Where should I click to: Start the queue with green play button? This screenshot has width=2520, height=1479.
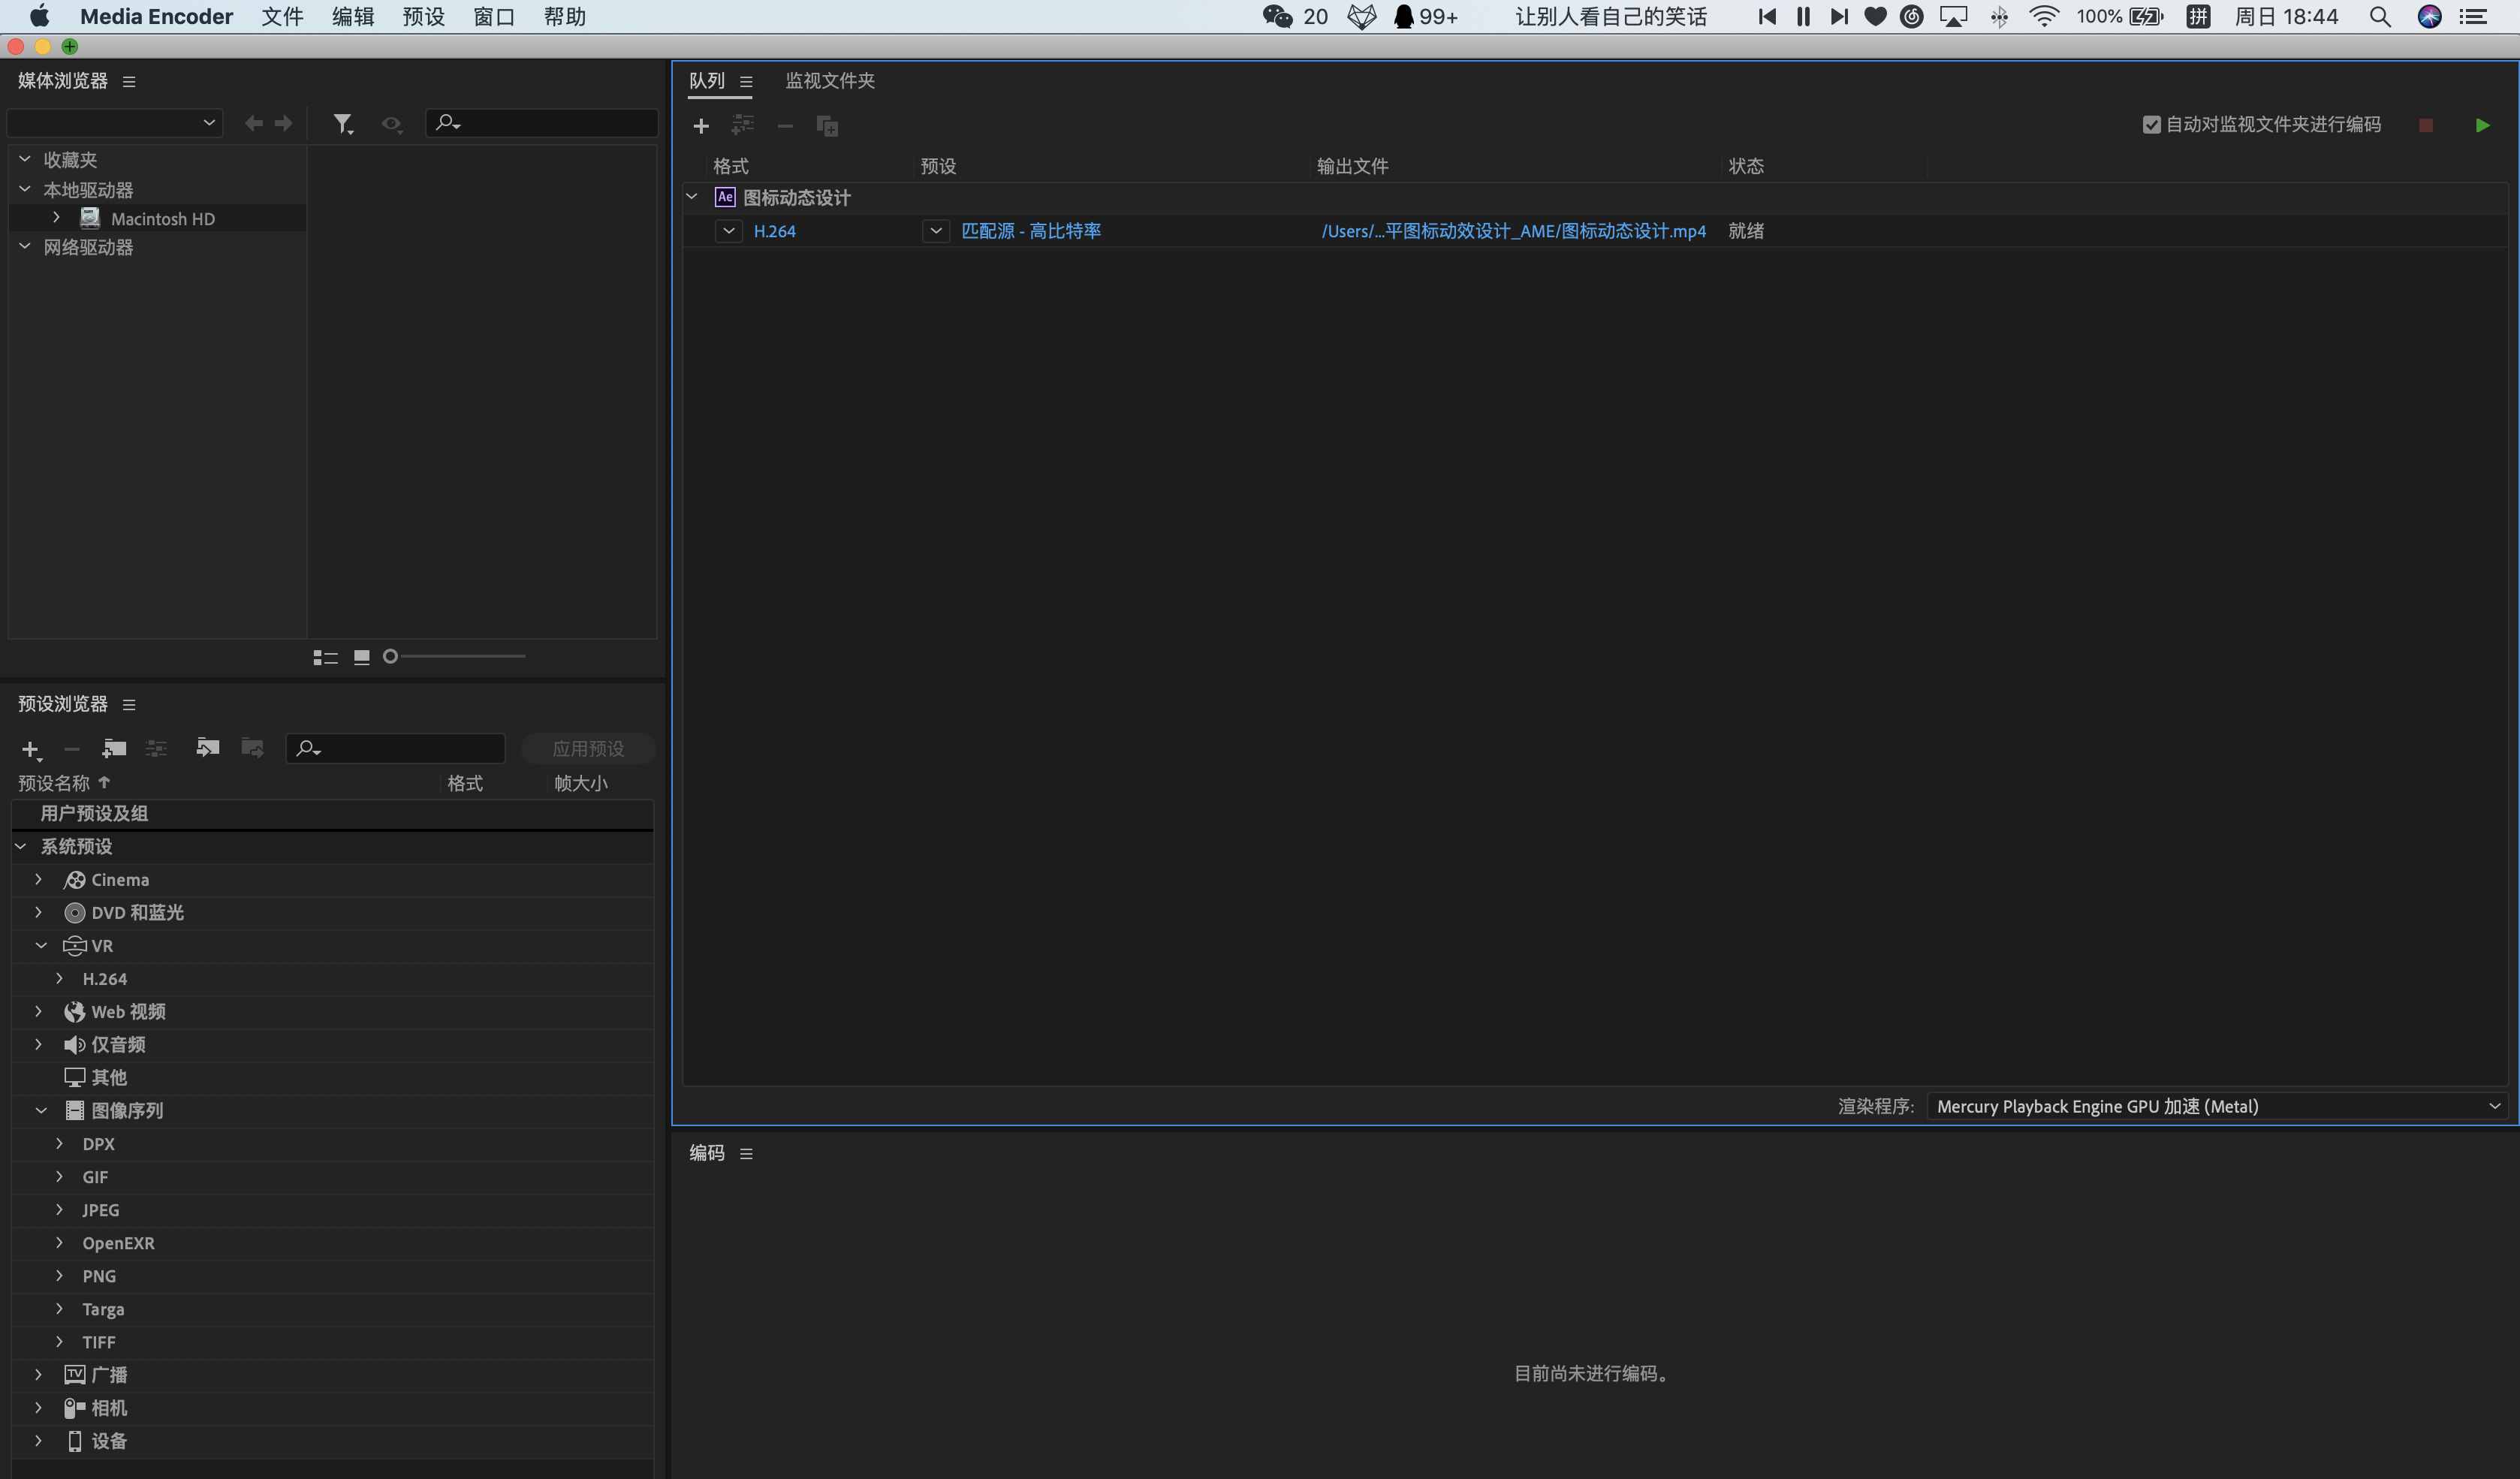click(2482, 125)
